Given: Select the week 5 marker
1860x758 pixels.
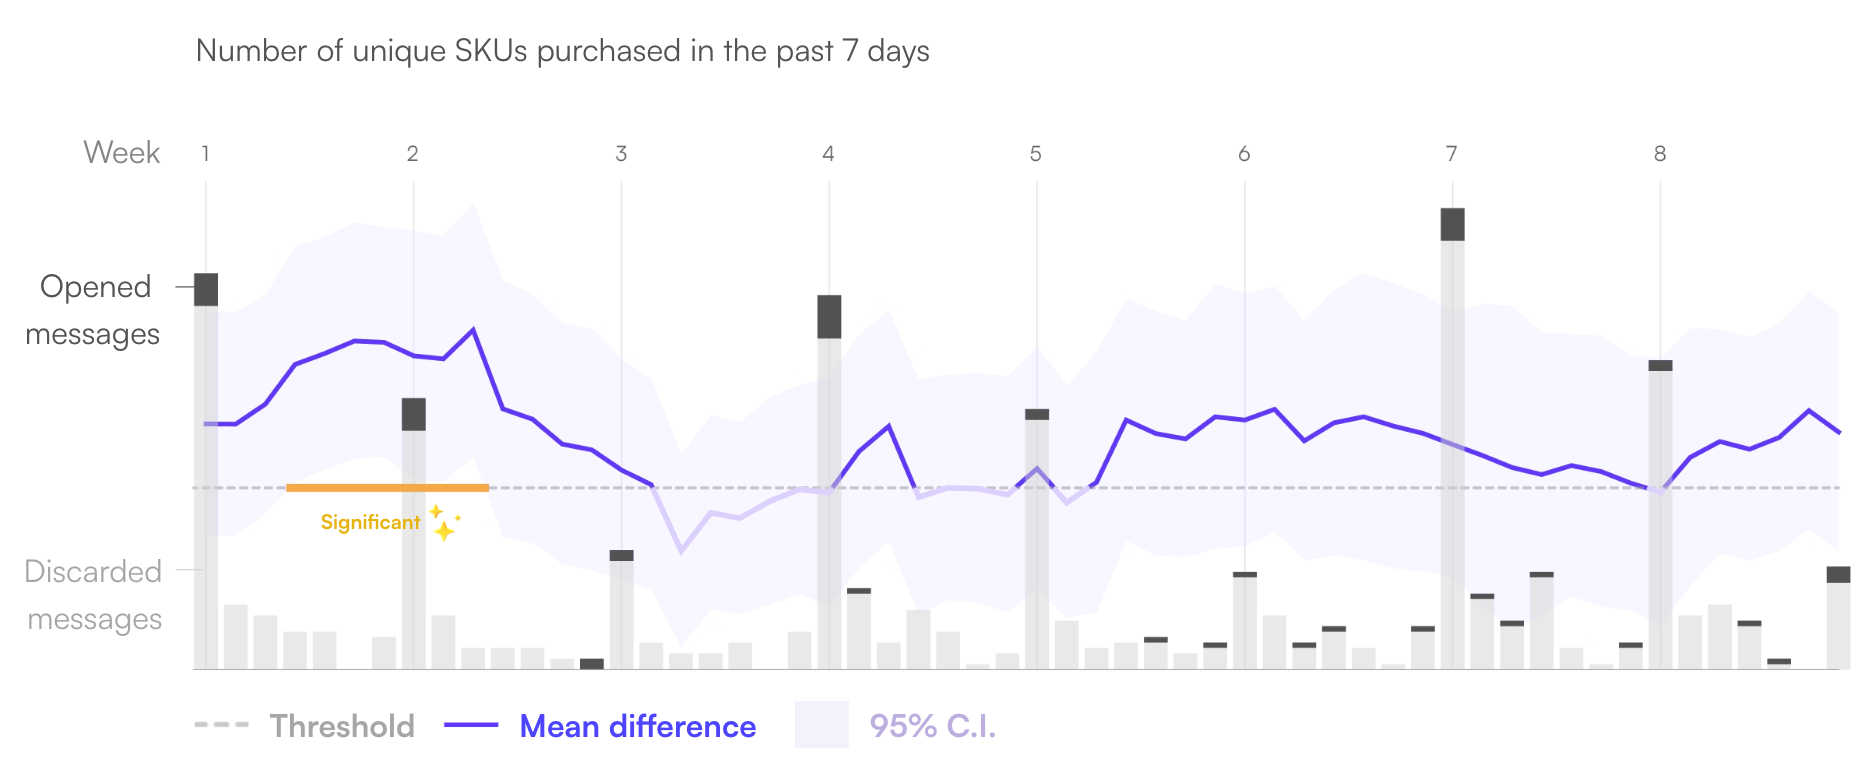Looking at the screenshot, I should [x=1035, y=154].
